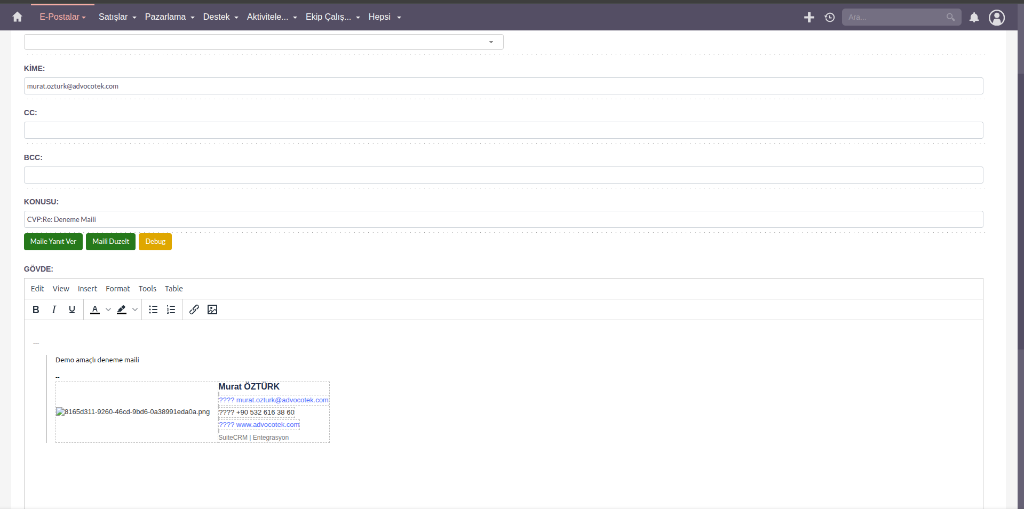Toggle underline formatting in editor
This screenshot has width=1024, height=509.
(72, 310)
